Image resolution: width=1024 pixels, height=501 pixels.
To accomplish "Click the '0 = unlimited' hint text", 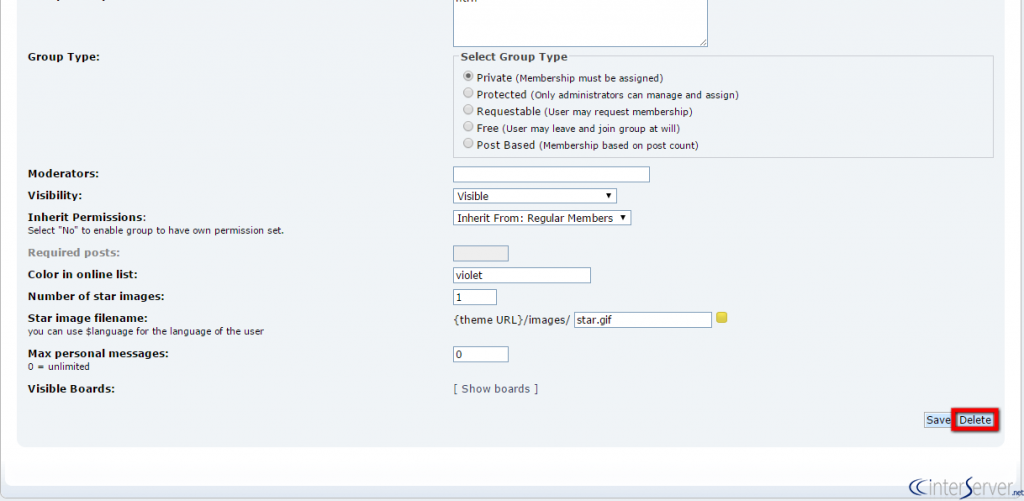I will pos(59,366).
